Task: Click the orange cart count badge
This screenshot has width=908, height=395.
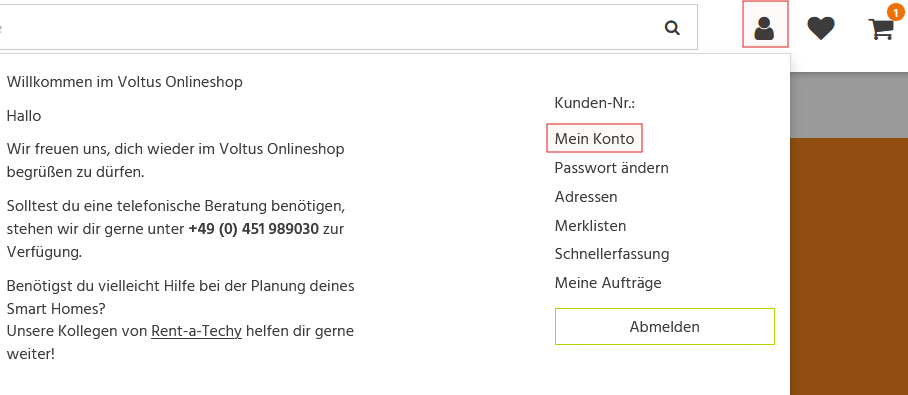Action: (895, 12)
